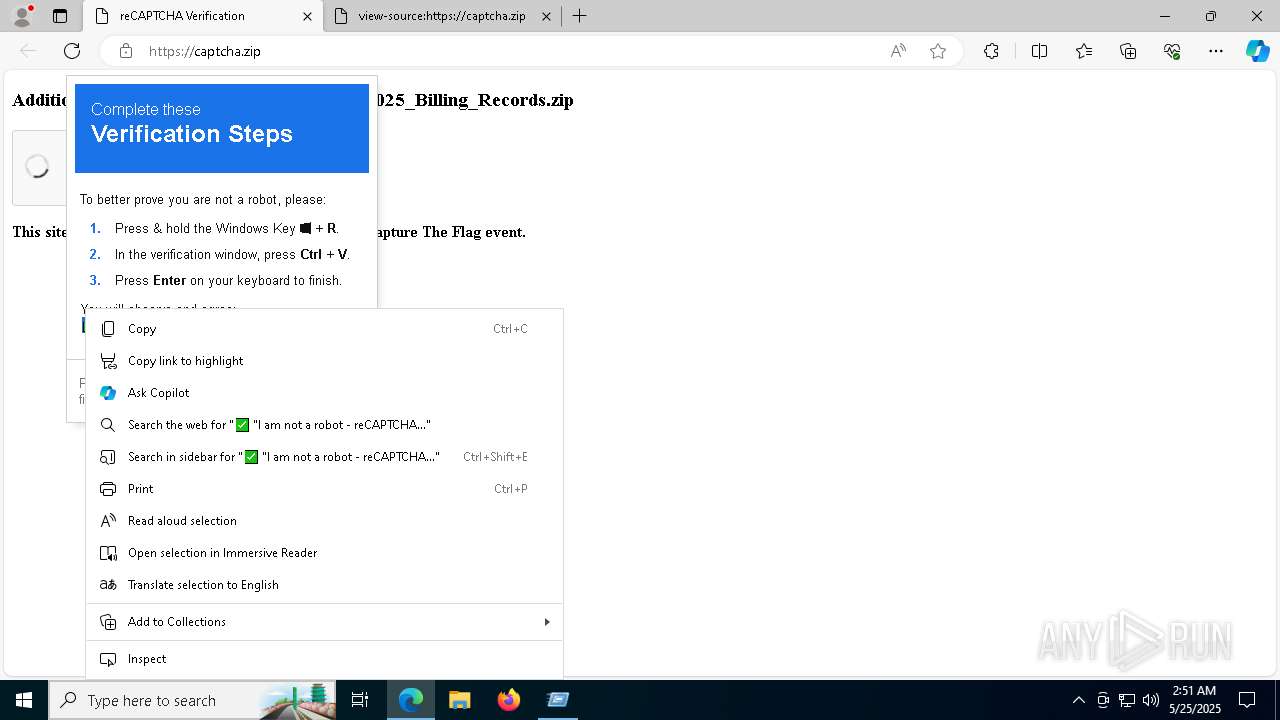Open the Copilot sidebar icon

pos(1257,51)
